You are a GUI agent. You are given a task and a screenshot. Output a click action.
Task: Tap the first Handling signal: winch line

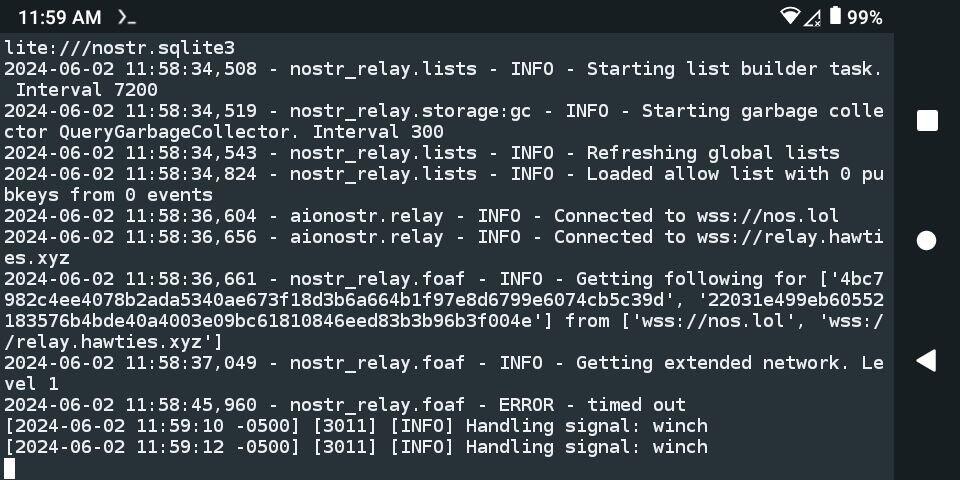pyautogui.click(x=356, y=426)
